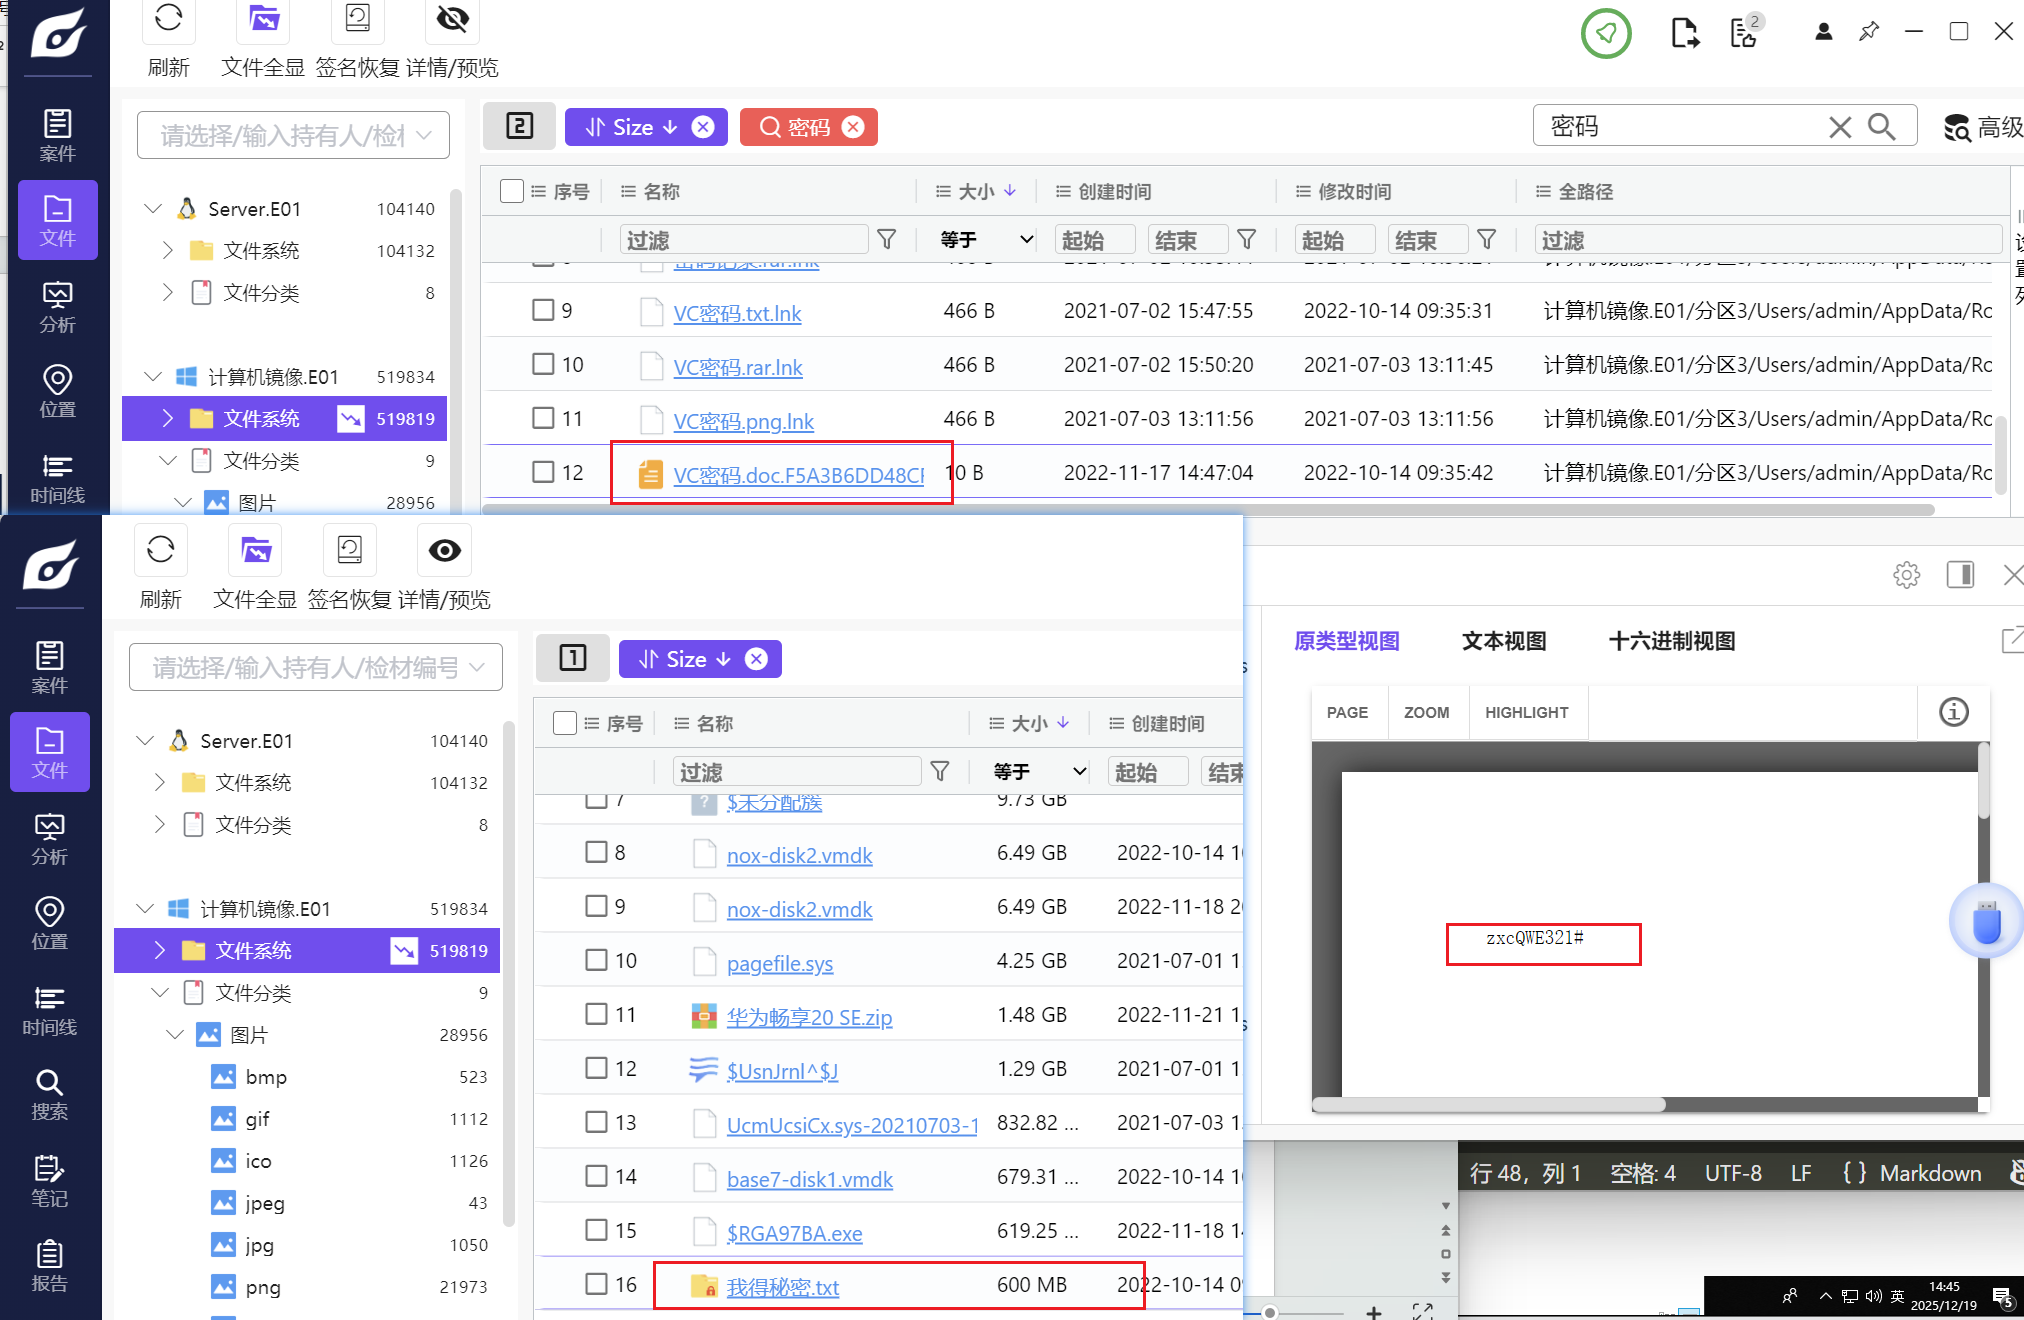Toggle 详情/预览 crossed-eye icon at top
This screenshot has height=1320, width=2024.
(452, 19)
